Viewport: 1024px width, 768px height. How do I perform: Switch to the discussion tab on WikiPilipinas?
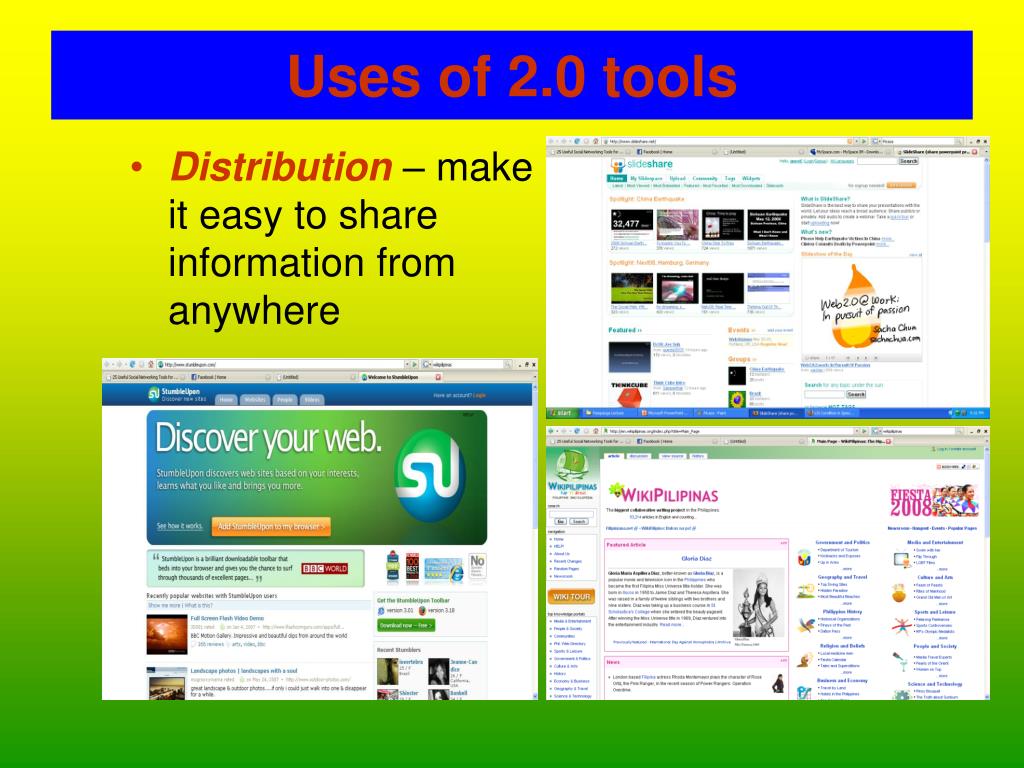tap(639, 456)
